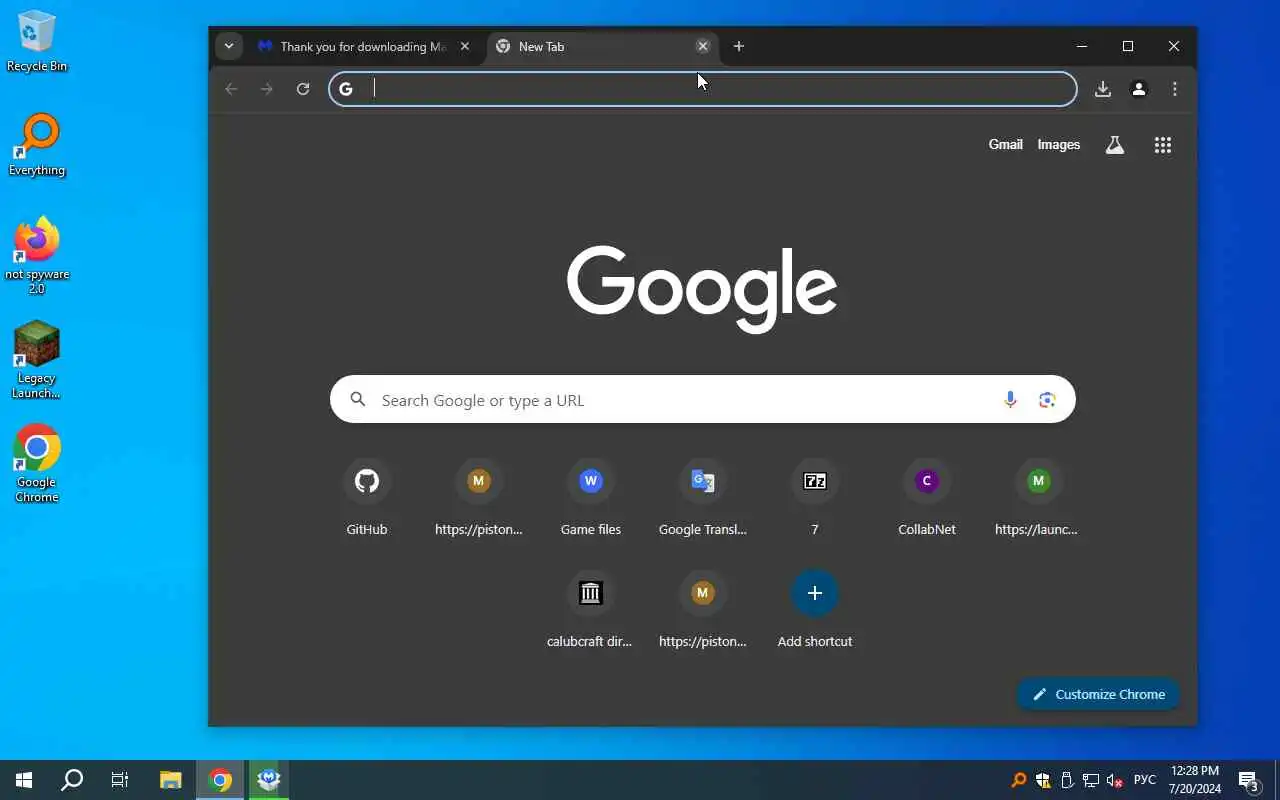This screenshot has width=1280, height=800.
Task: Open the Chrome three-dot menu
Action: tap(1175, 89)
